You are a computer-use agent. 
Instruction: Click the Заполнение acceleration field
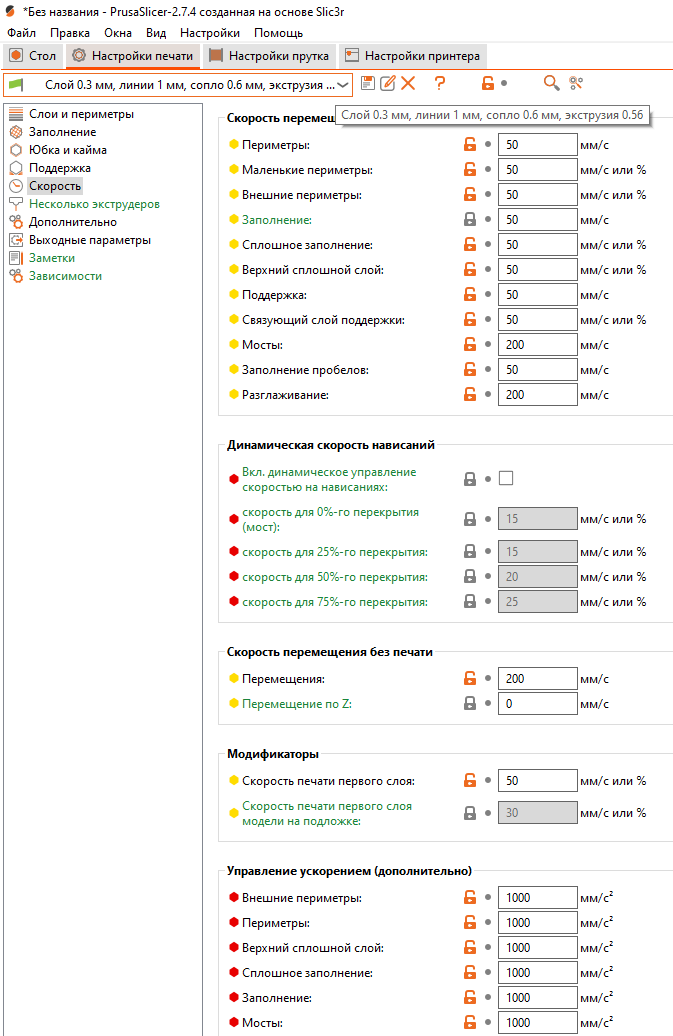point(538,998)
